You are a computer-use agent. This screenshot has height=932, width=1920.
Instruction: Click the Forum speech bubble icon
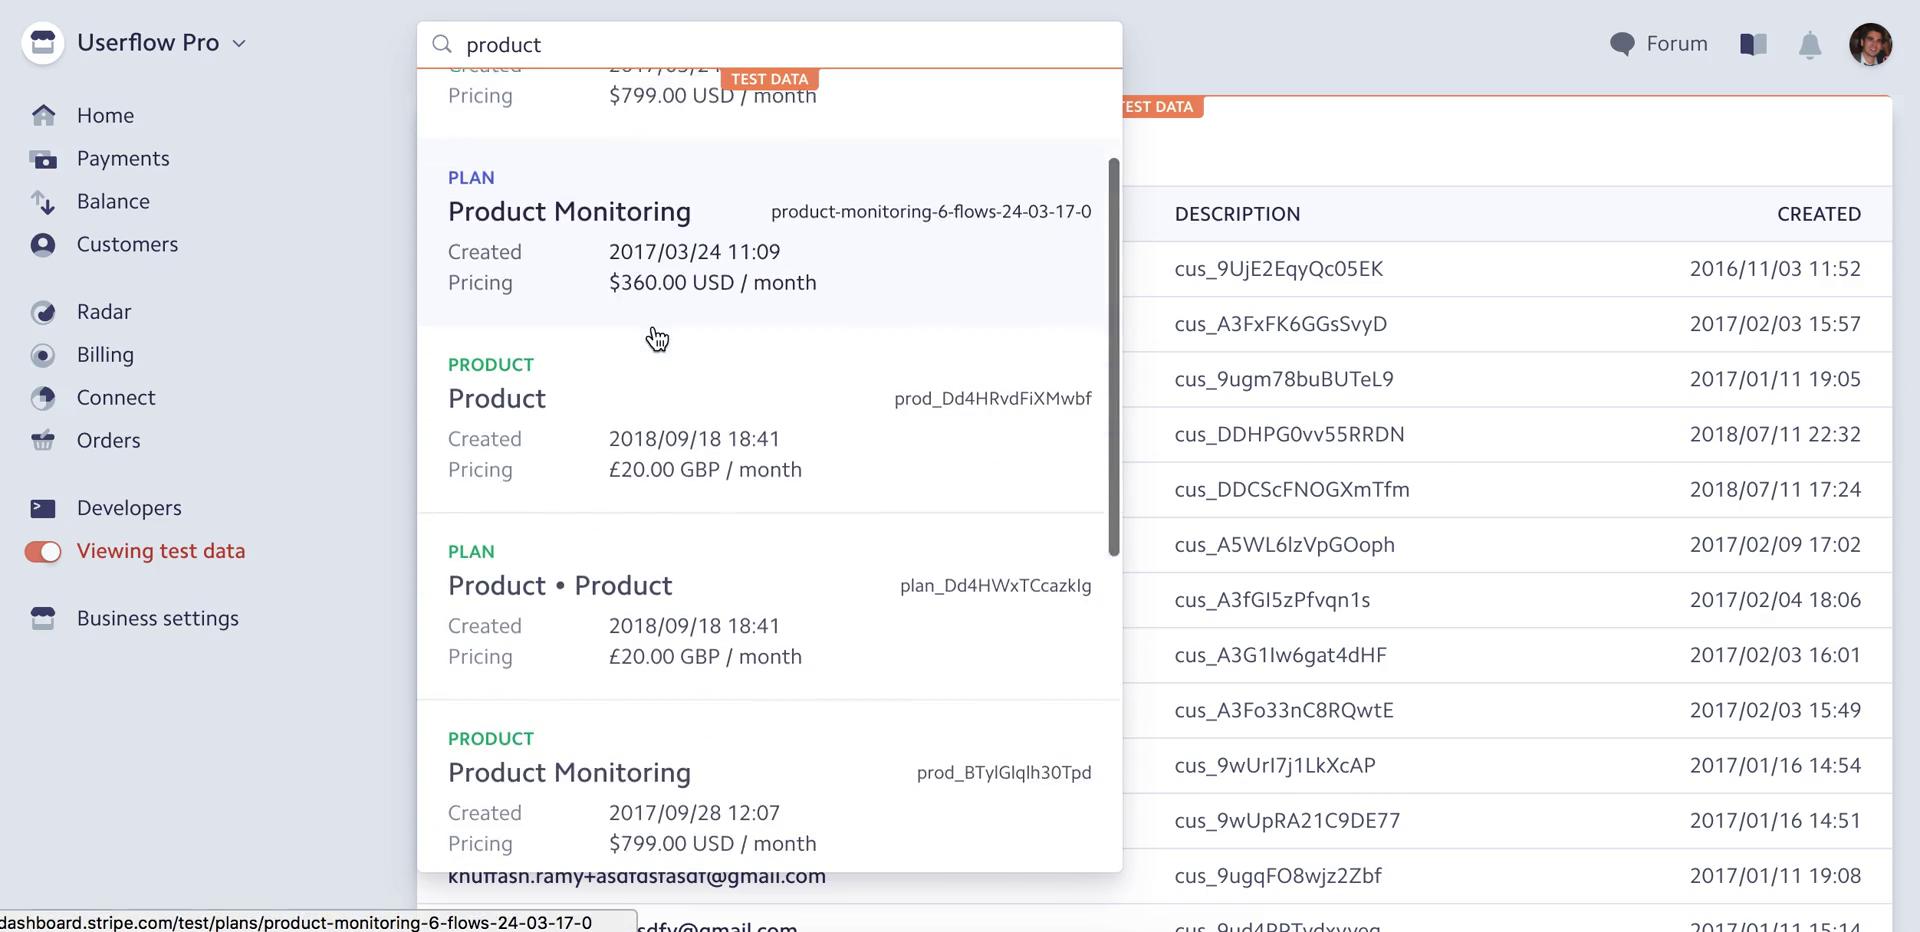point(1622,44)
